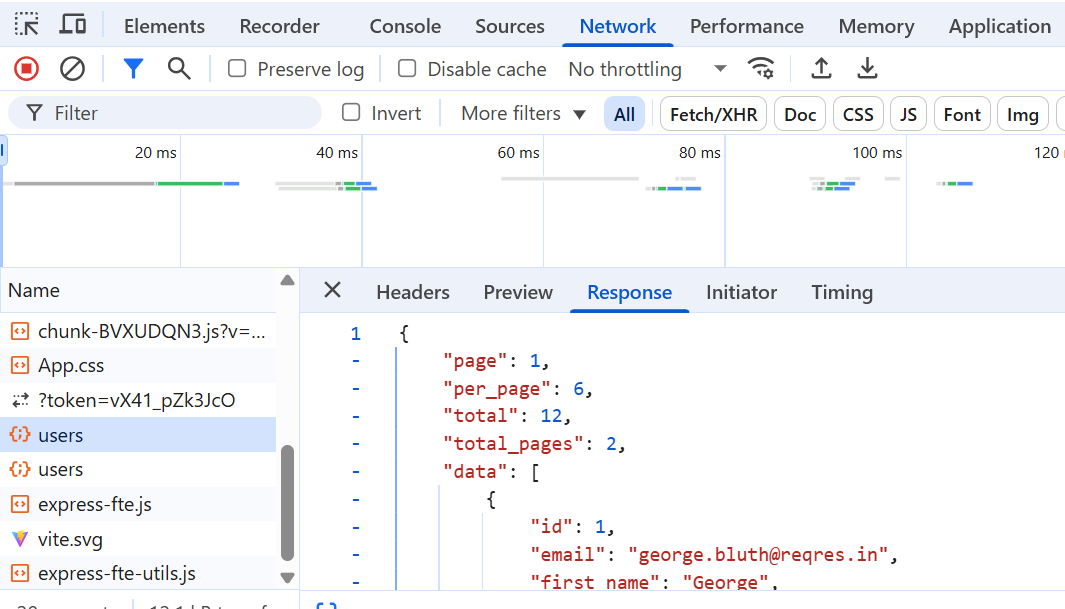This screenshot has height=609, width=1065.
Task: Activate the inspect element picker icon
Action: pos(26,25)
